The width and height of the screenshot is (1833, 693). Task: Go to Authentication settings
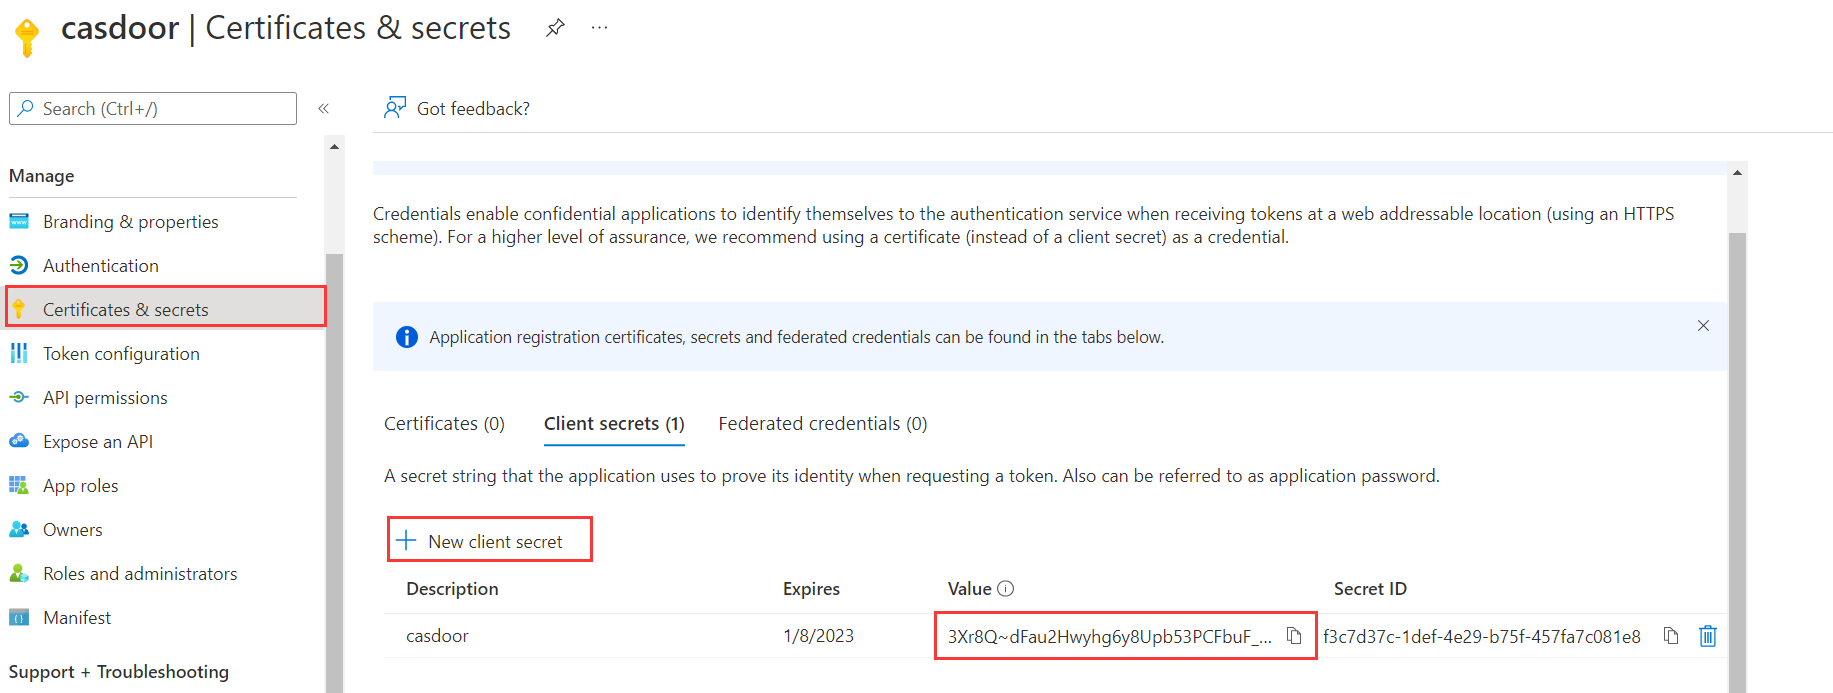coord(100,265)
